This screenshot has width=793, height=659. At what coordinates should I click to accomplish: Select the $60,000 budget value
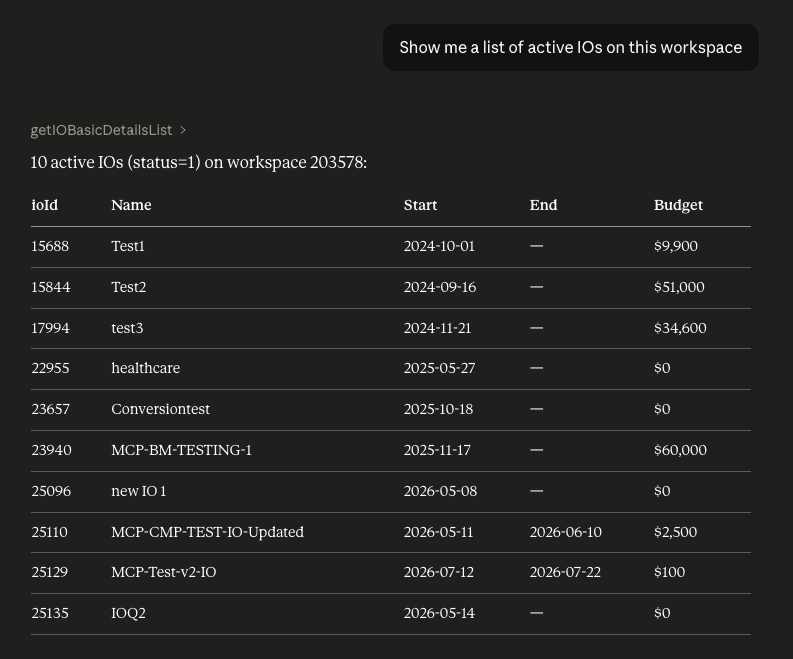click(x=680, y=450)
